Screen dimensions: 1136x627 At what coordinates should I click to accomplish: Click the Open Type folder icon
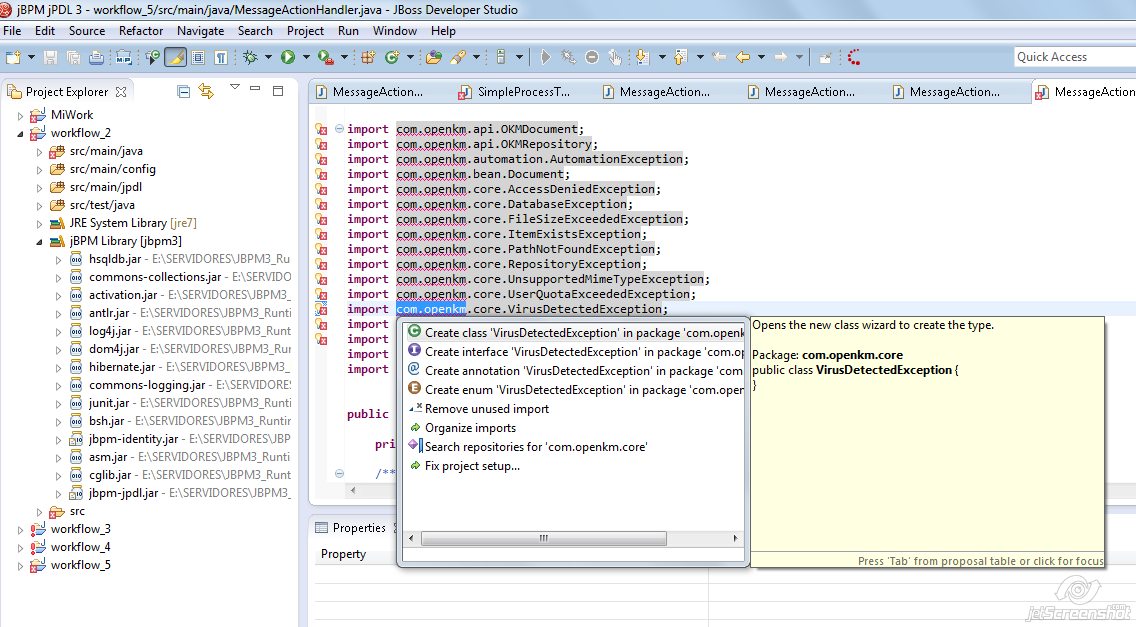click(433, 57)
